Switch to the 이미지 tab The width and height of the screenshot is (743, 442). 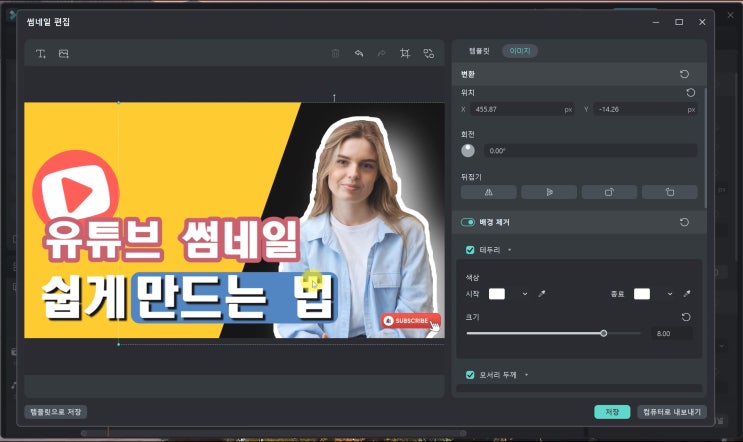pos(520,51)
